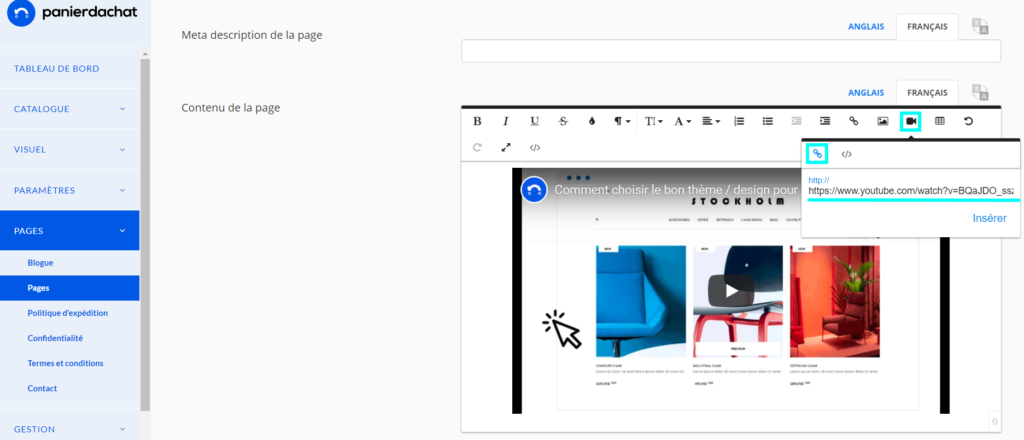Click the video URL input field

912,191
